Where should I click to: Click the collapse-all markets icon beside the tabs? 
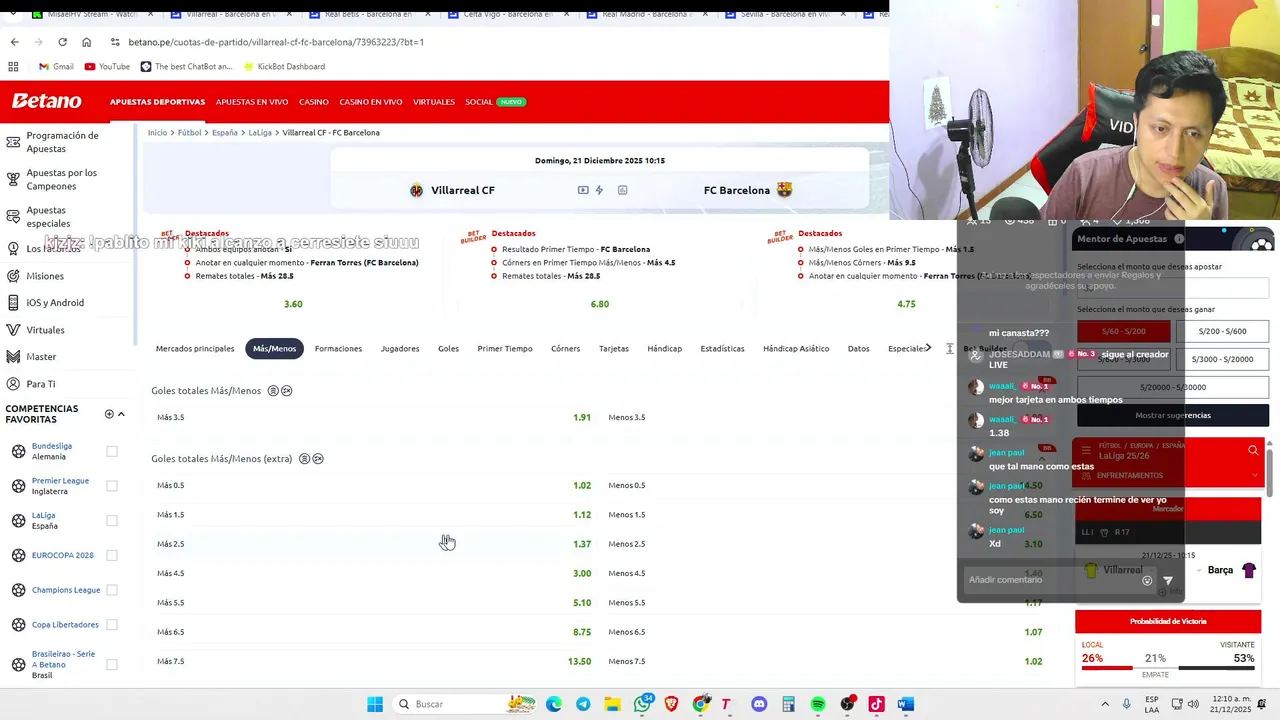[949, 349]
